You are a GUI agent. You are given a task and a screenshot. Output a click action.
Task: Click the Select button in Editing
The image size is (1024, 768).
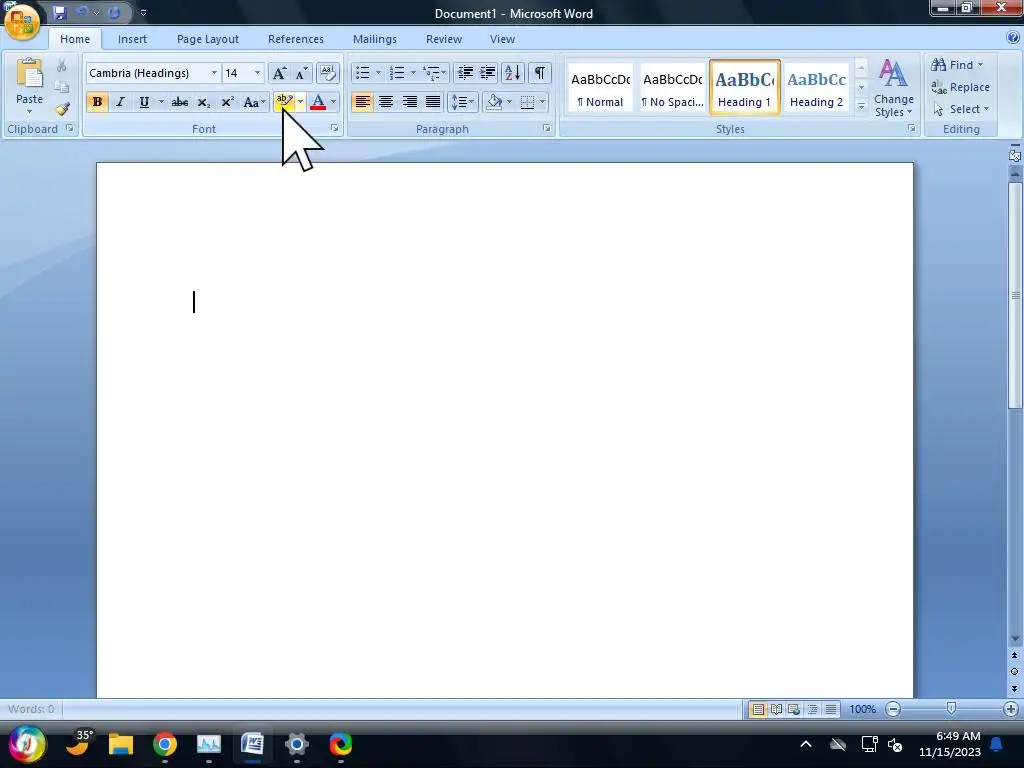click(x=961, y=109)
